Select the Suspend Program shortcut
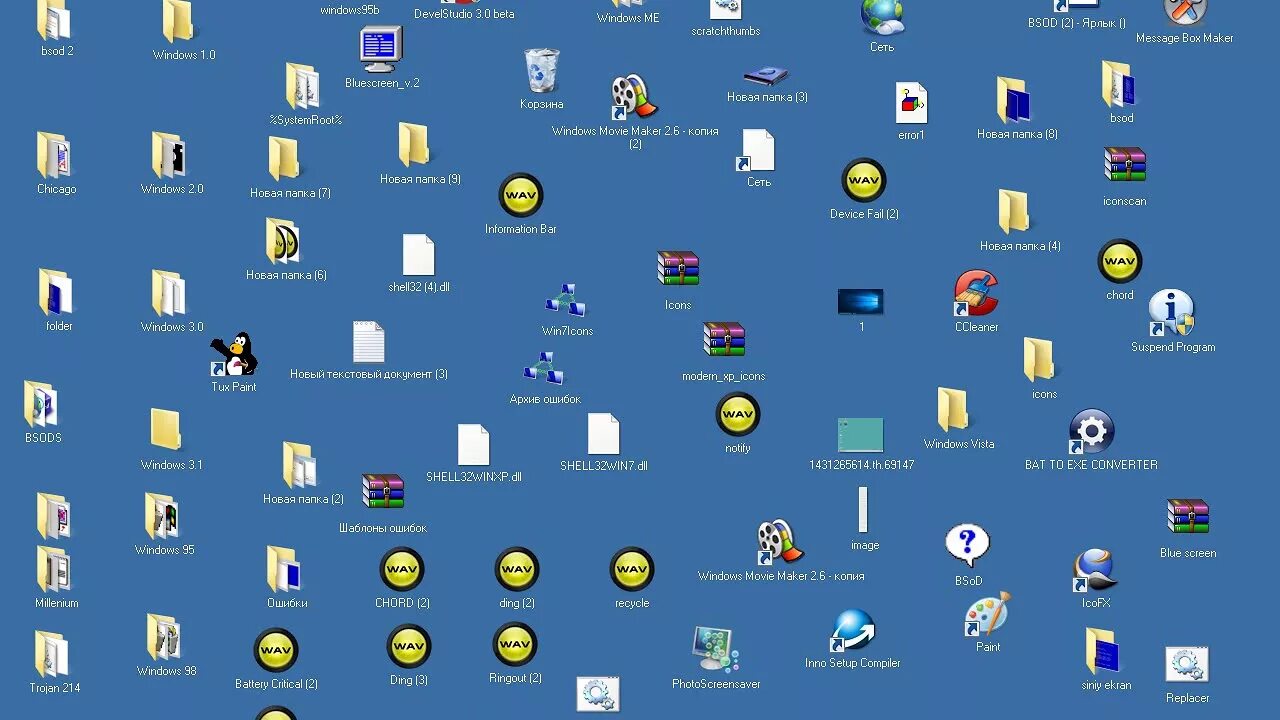The height and width of the screenshot is (720, 1280). tap(1172, 314)
